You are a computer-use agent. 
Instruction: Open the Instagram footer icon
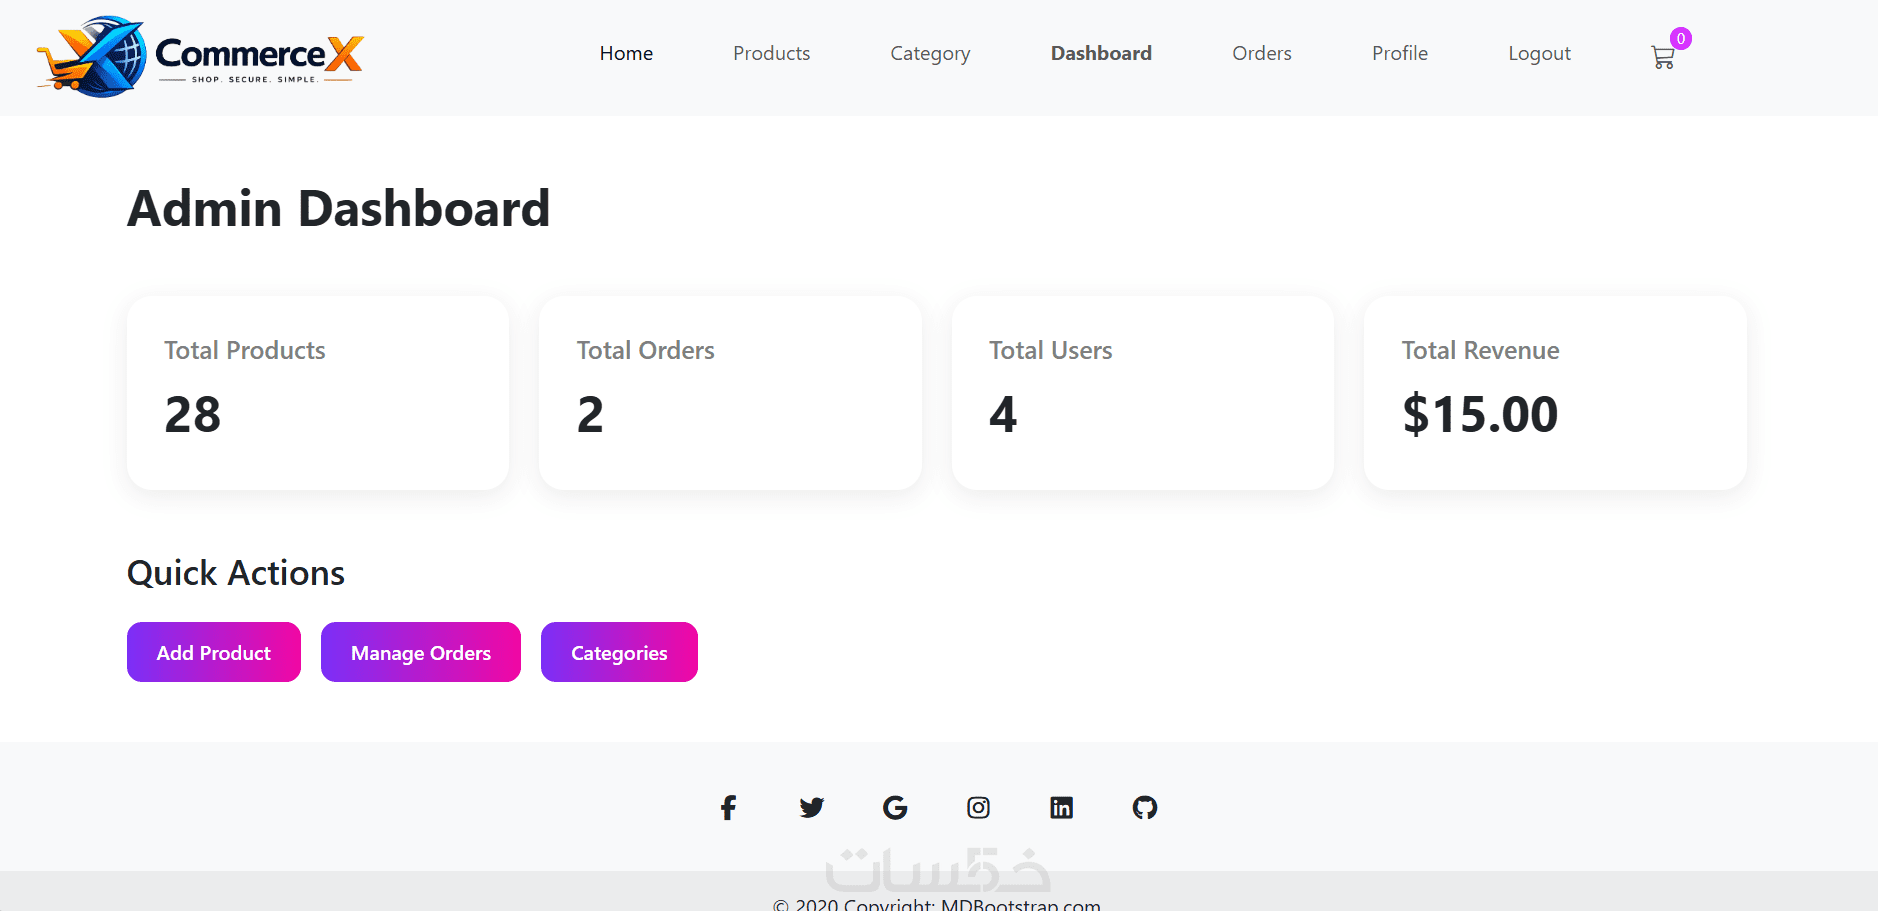coord(978,807)
